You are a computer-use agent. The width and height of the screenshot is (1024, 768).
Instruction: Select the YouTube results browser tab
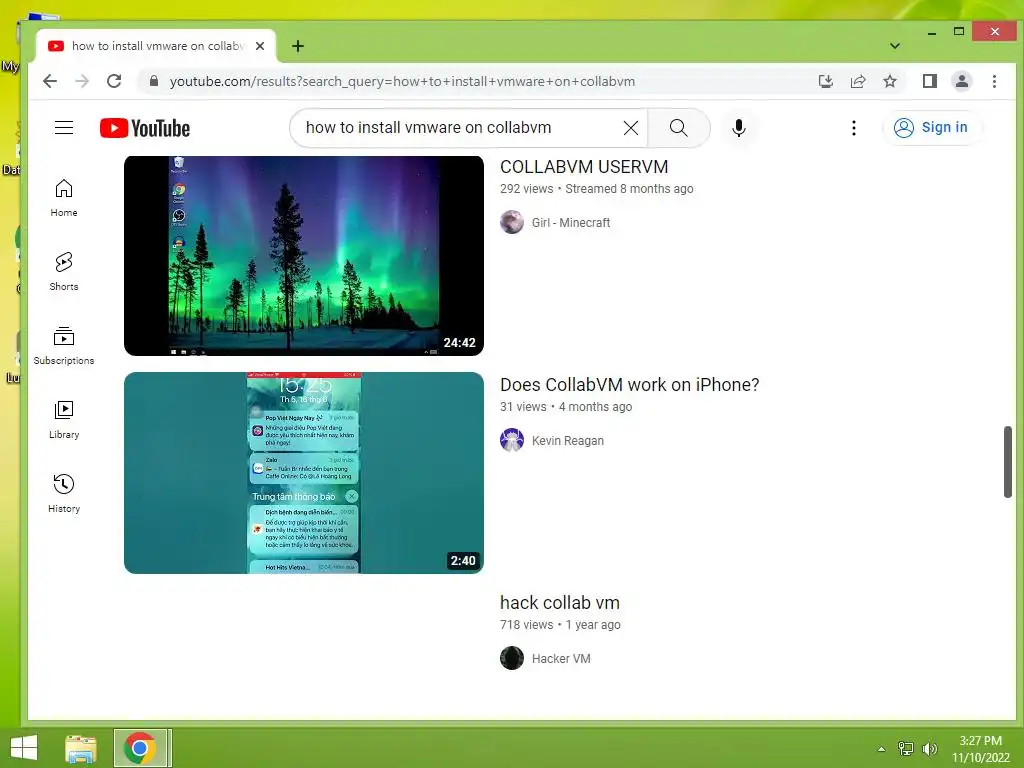point(156,46)
